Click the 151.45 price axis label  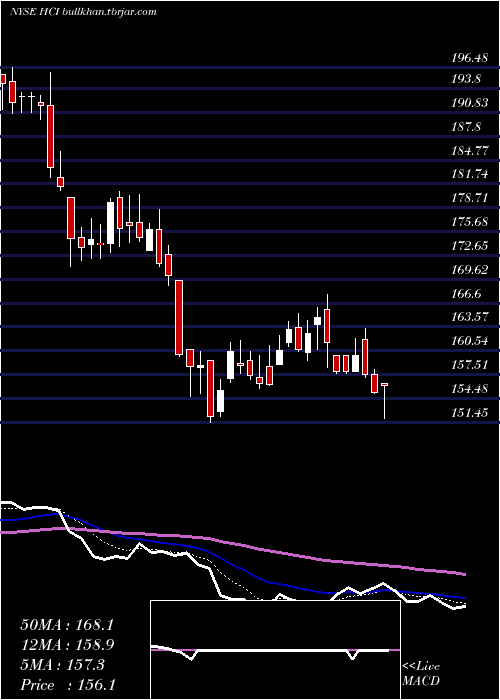point(469,412)
